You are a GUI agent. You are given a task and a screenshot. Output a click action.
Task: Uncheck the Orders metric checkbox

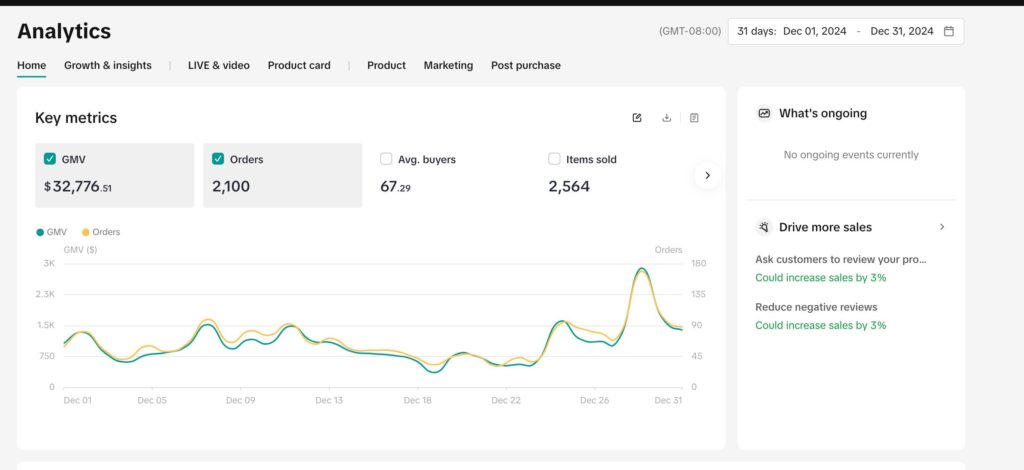(218, 158)
